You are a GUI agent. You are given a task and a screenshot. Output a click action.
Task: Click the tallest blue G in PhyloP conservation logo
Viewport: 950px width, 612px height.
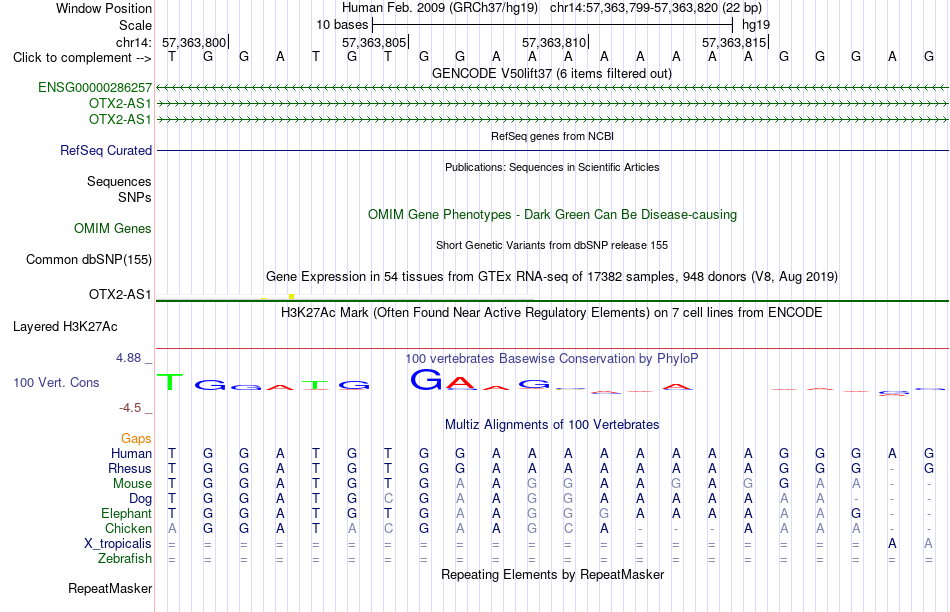(427, 380)
